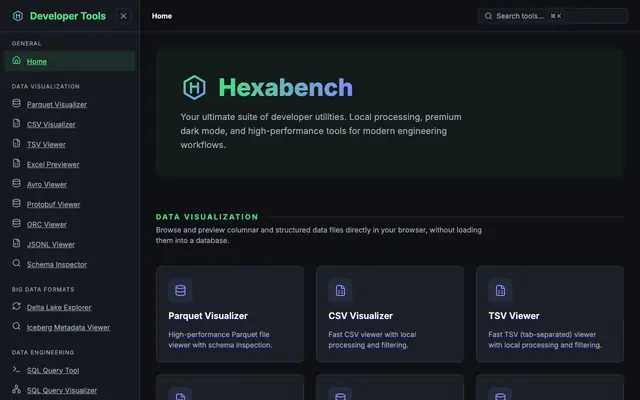Click SQL Query Visualizer network icon
This screenshot has width=640, height=400.
coord(16,389)
